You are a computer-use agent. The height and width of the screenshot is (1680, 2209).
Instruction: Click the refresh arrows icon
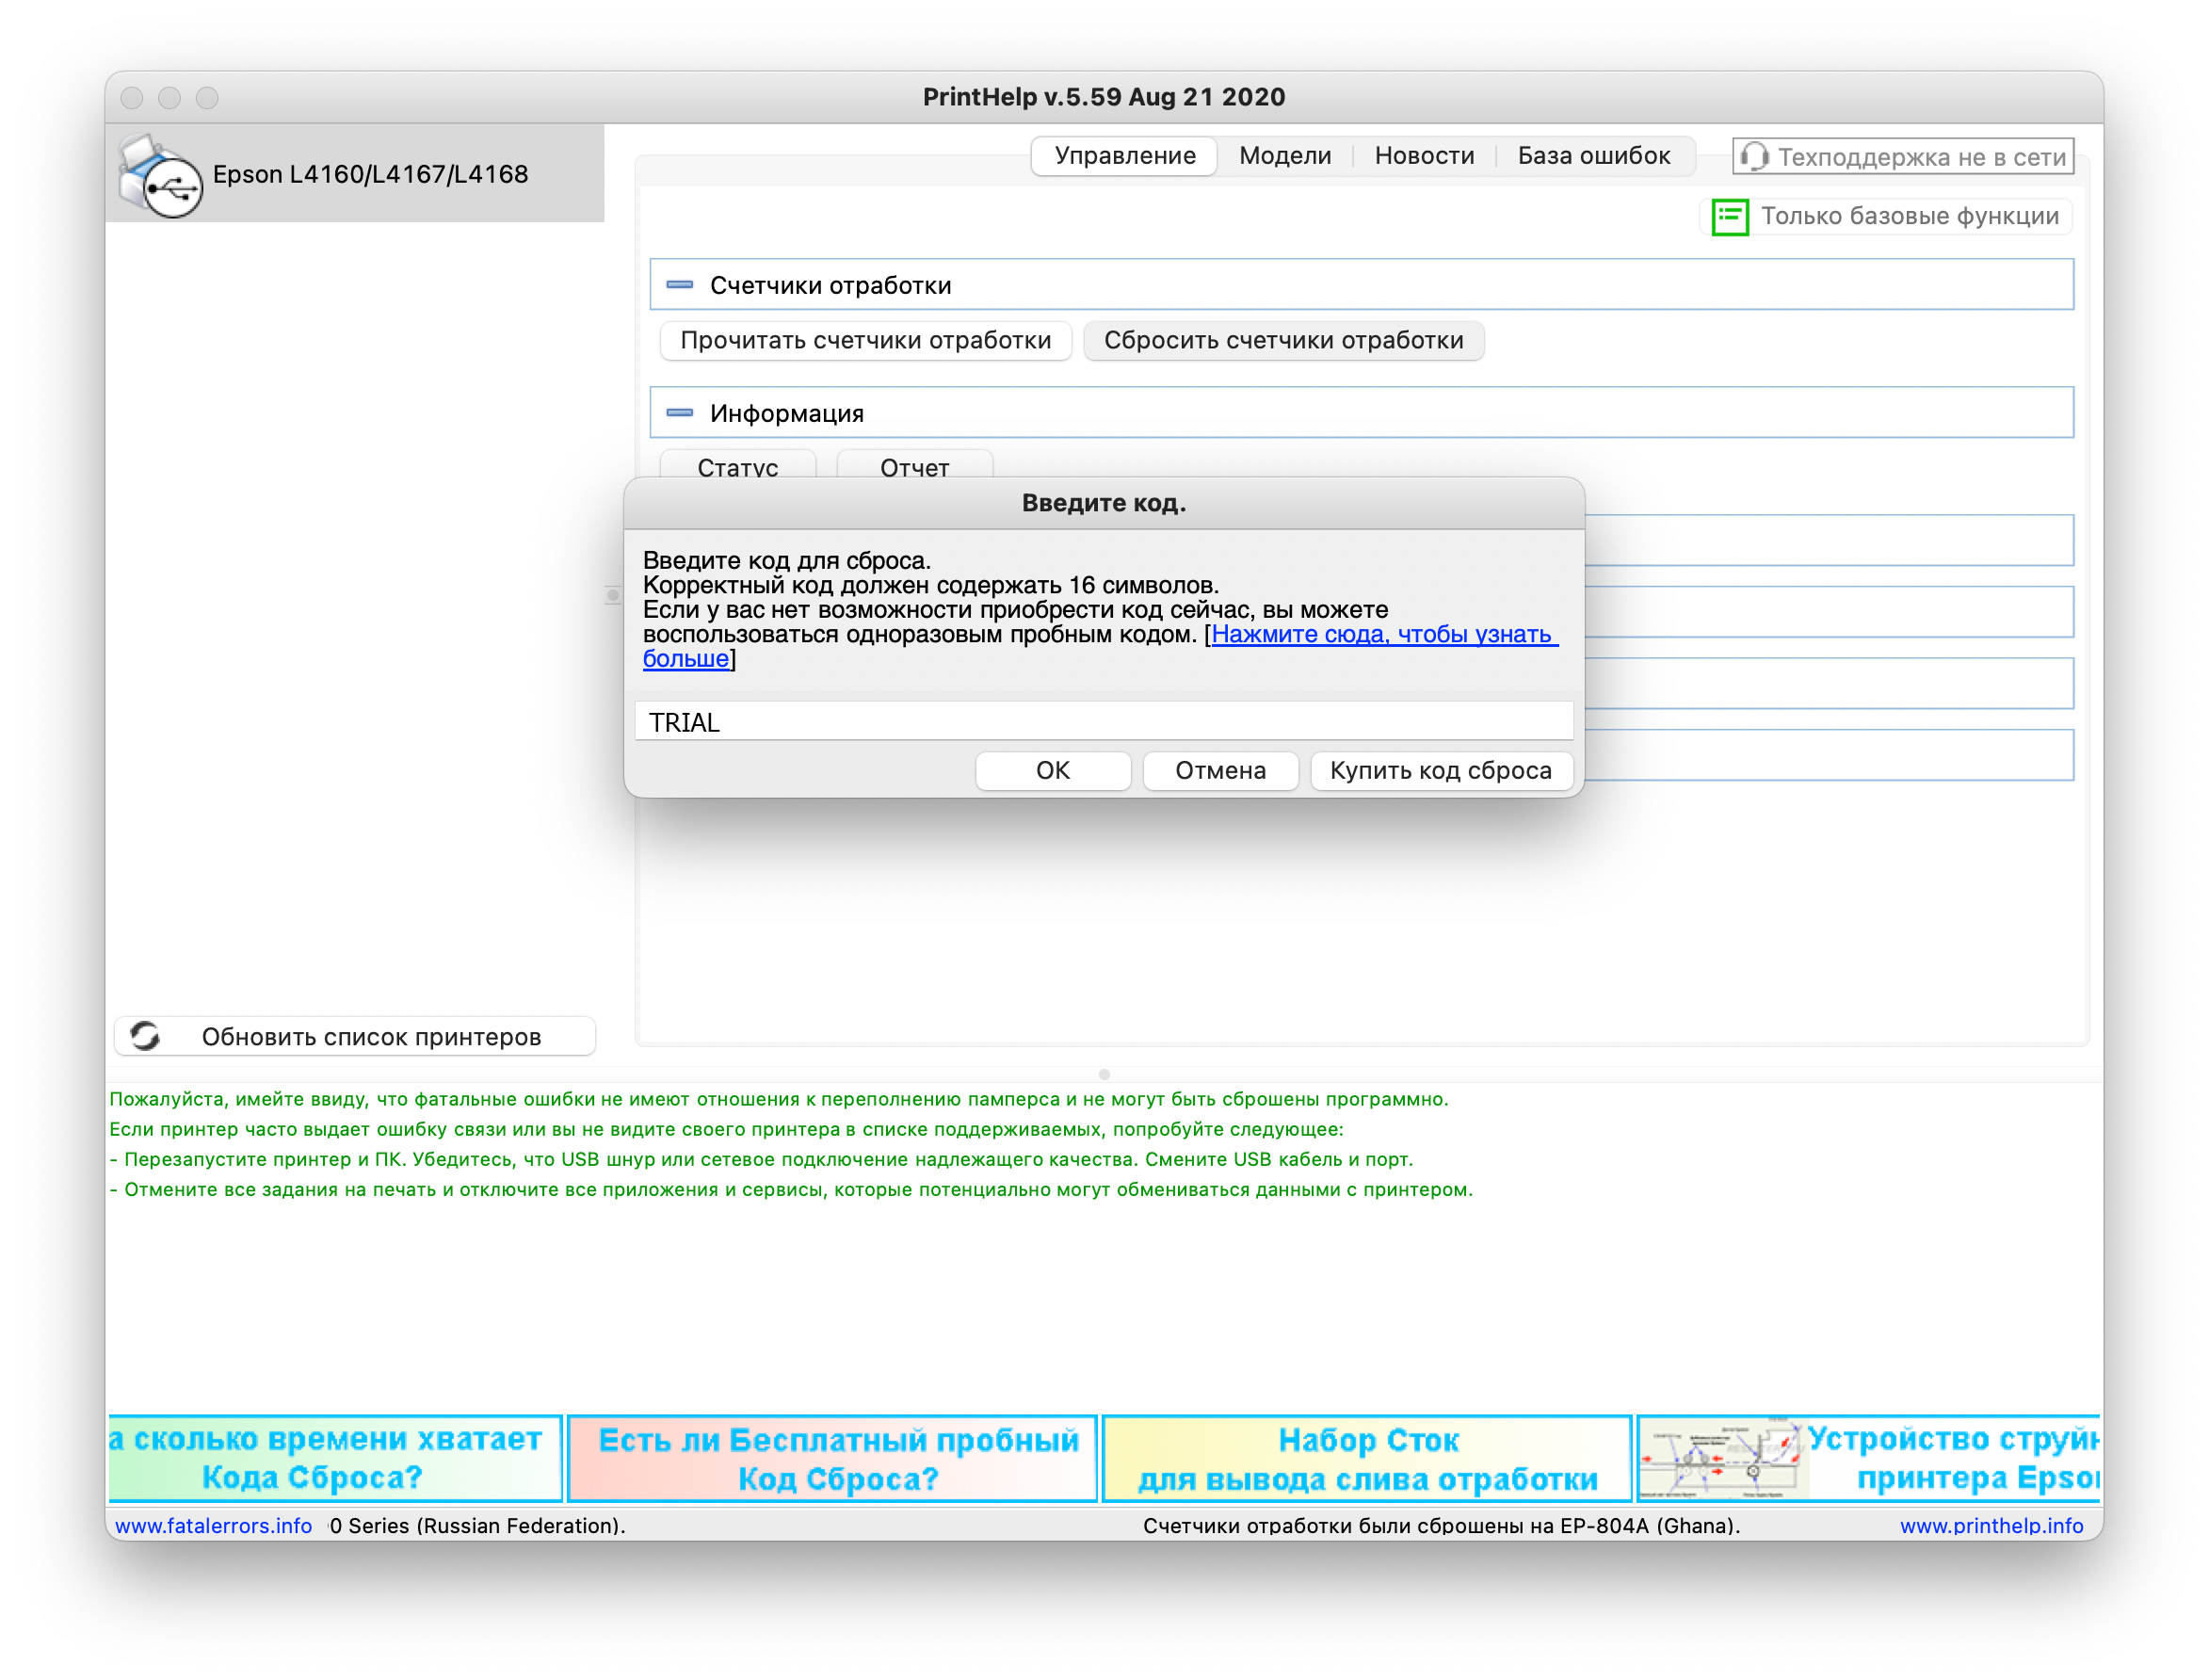pos(145,1036)
